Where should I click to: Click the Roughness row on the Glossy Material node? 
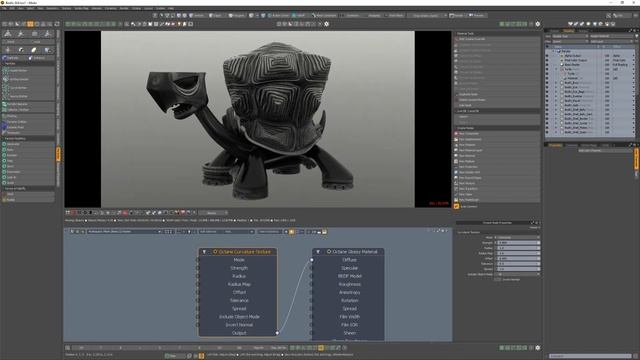point(349,284)
